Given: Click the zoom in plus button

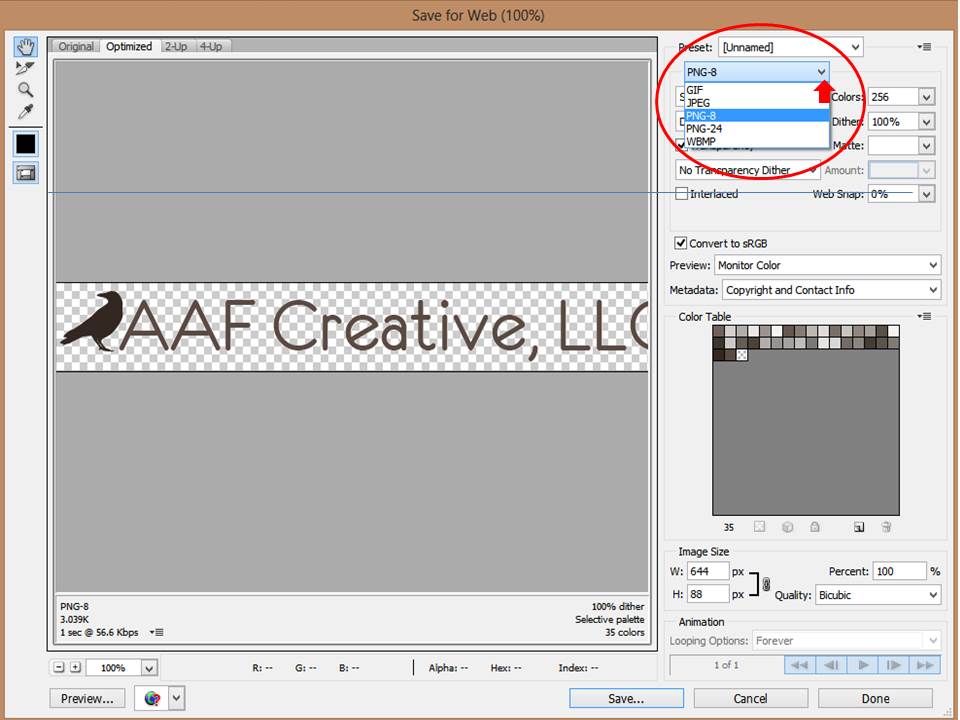Looking at the screenshot, I should point(75,667).
